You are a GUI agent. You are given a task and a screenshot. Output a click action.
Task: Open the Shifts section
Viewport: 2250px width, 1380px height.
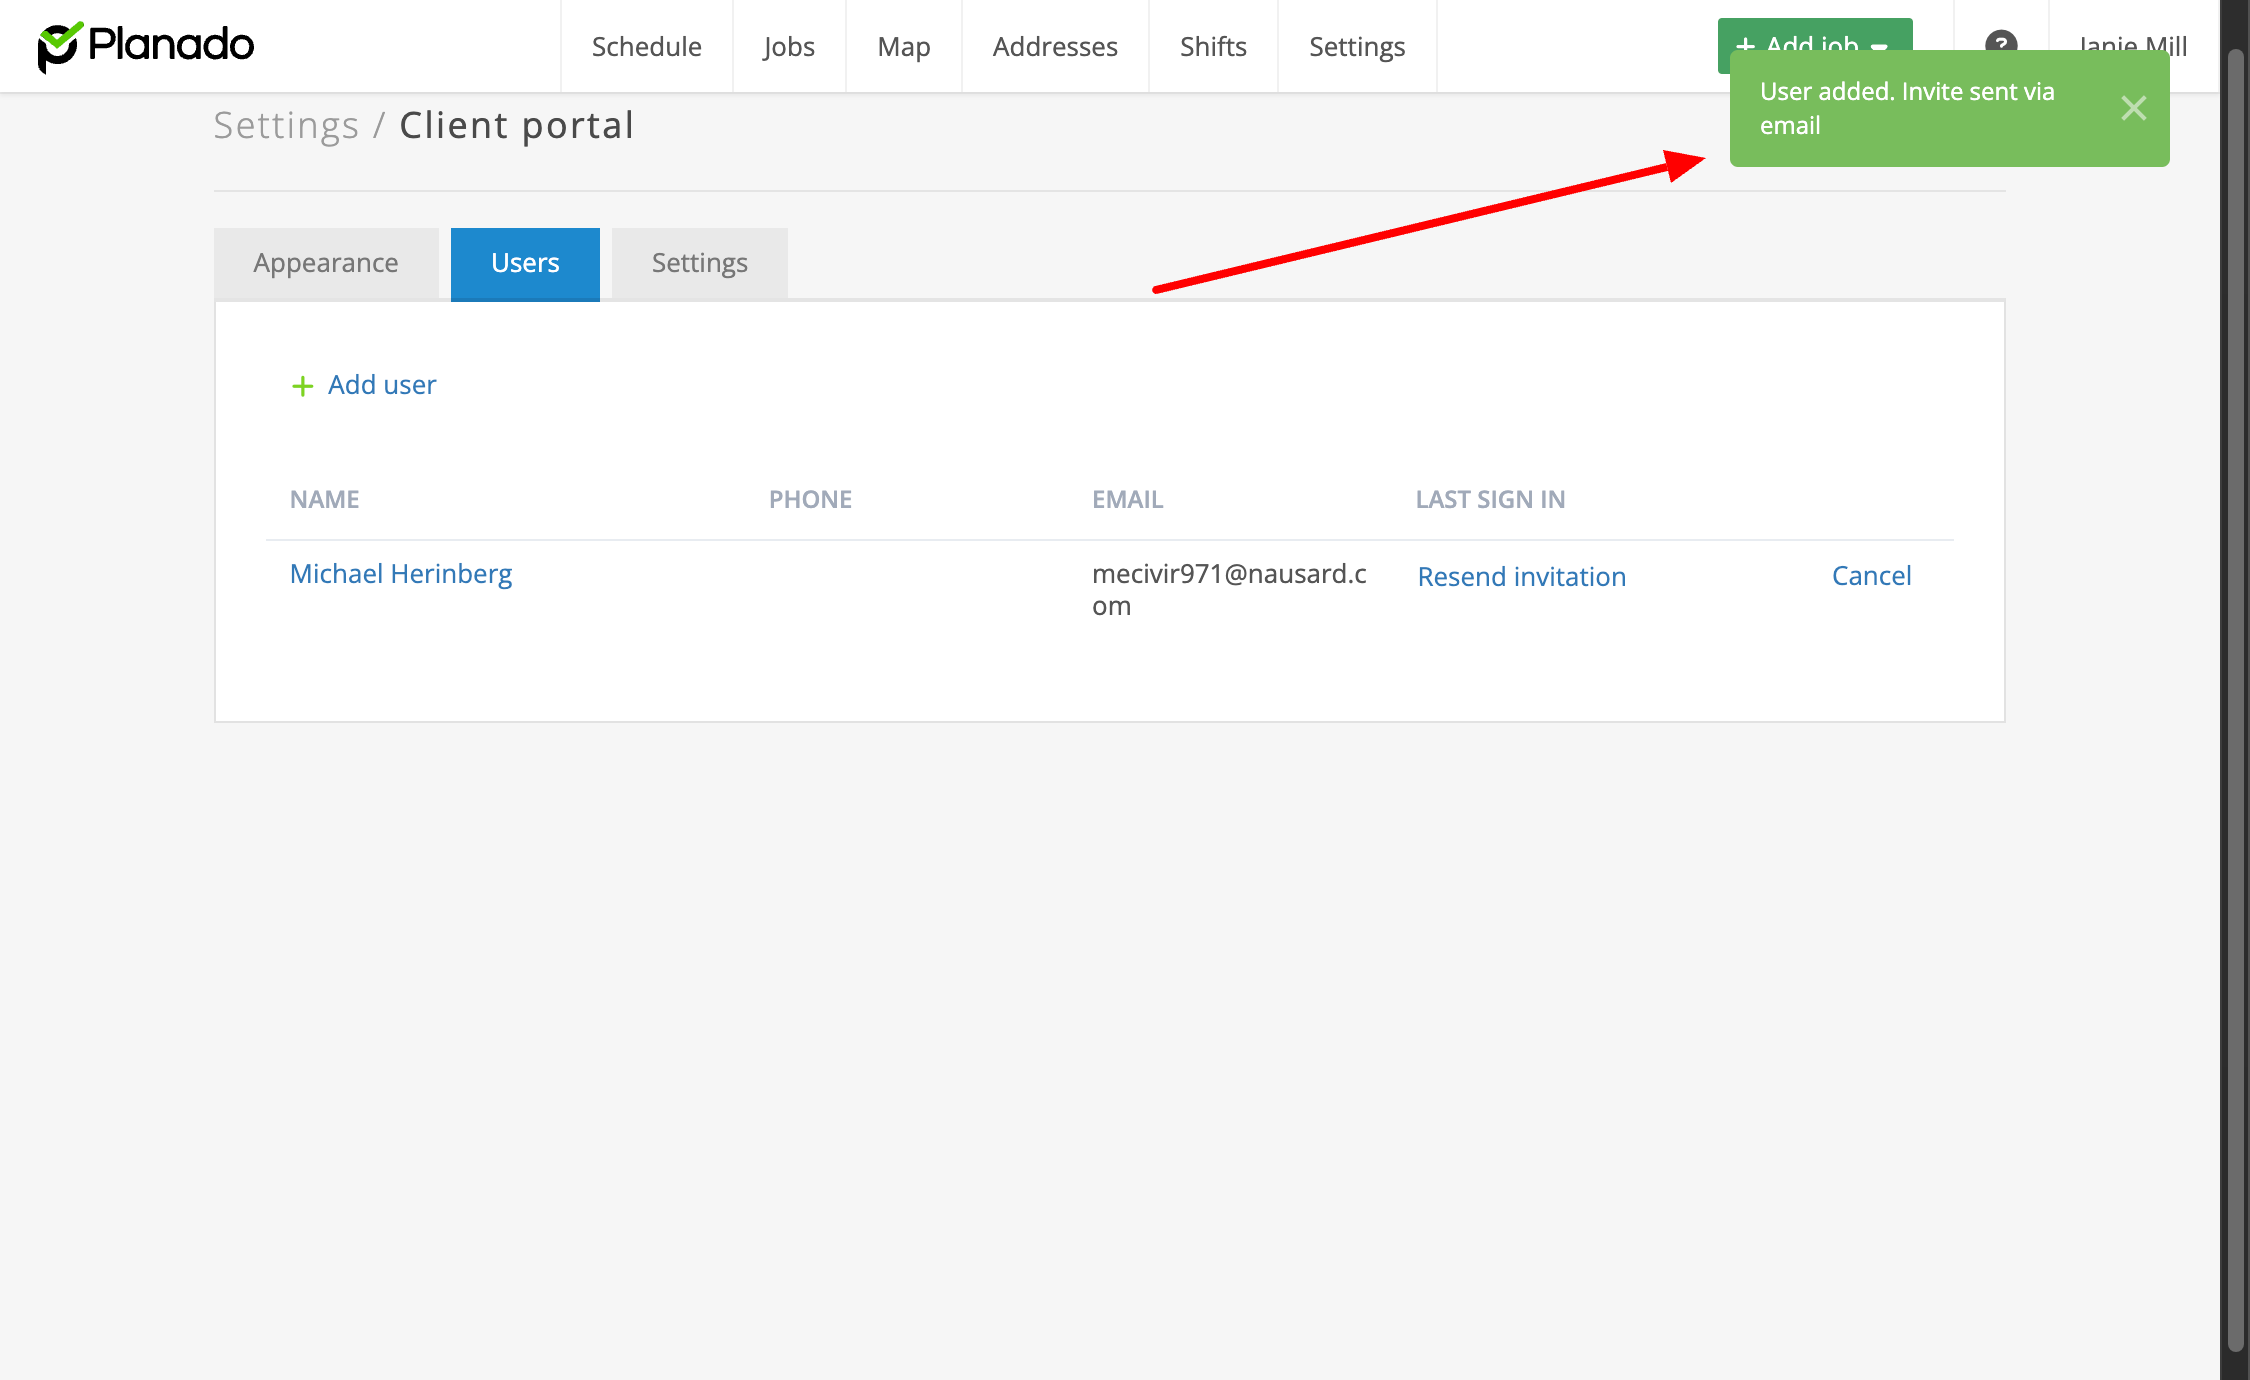[x=1212, y=46]
